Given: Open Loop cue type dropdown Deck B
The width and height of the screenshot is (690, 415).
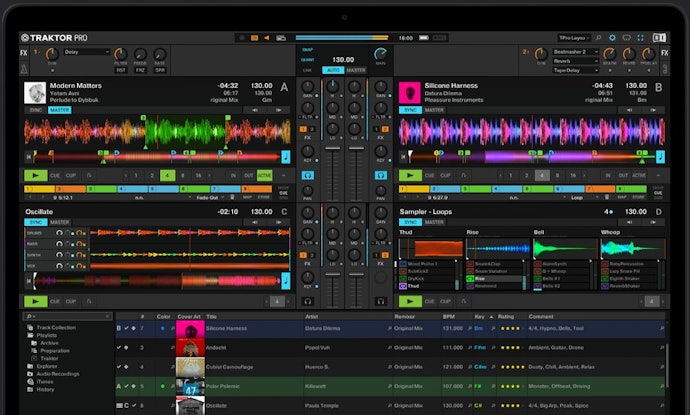Looking at the screenshot, I should click(582, 198).
